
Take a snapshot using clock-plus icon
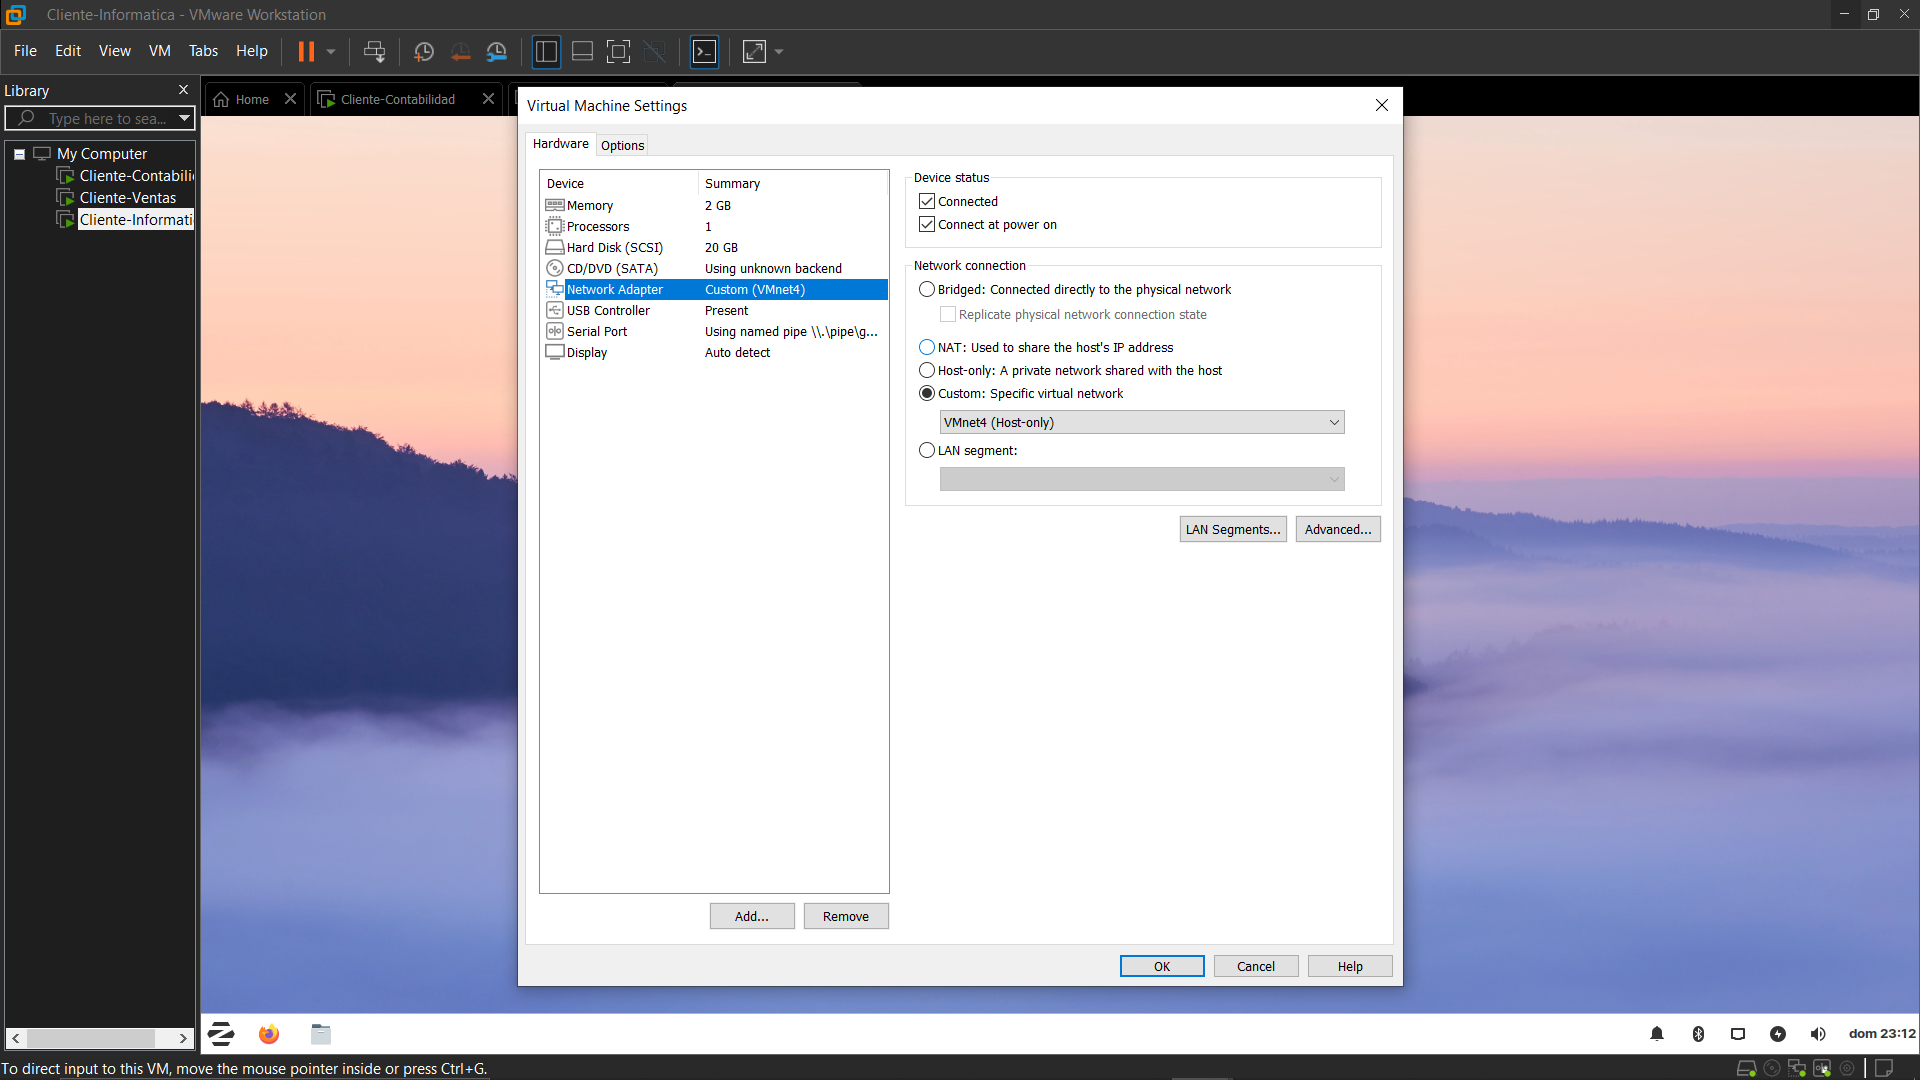tap(423, 52)
